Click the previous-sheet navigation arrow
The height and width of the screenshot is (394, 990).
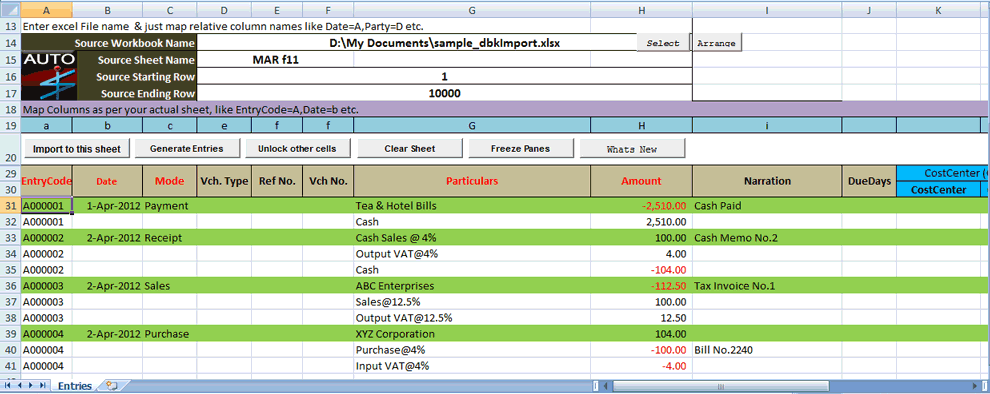[x=20, y=385]
